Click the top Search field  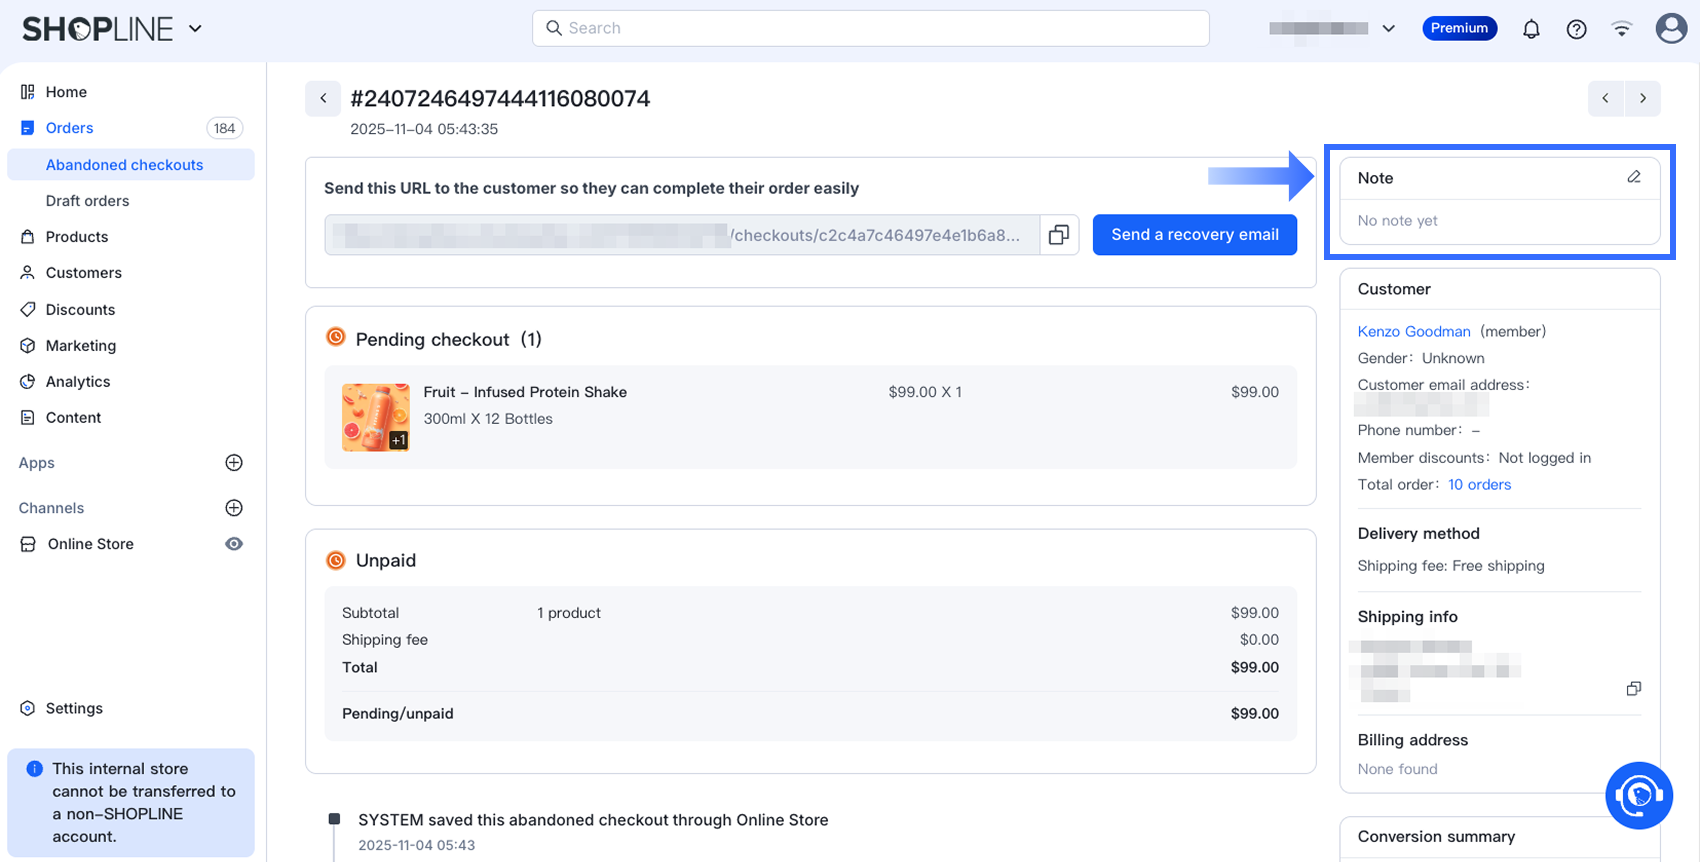pyautogui.click(x=870, y=28)
